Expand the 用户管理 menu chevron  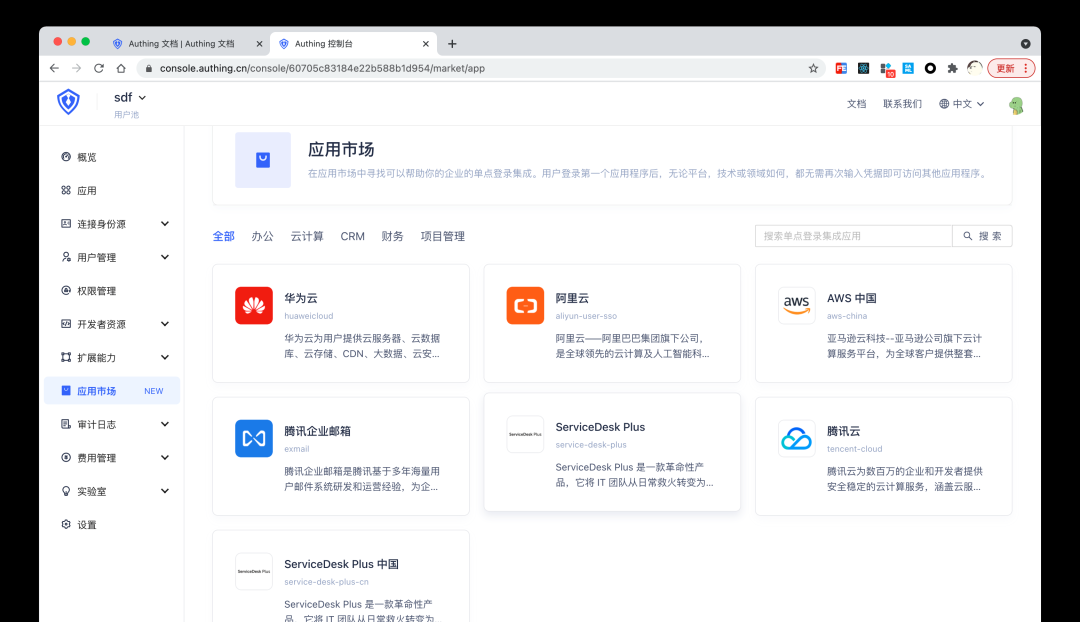coord(165,257)
